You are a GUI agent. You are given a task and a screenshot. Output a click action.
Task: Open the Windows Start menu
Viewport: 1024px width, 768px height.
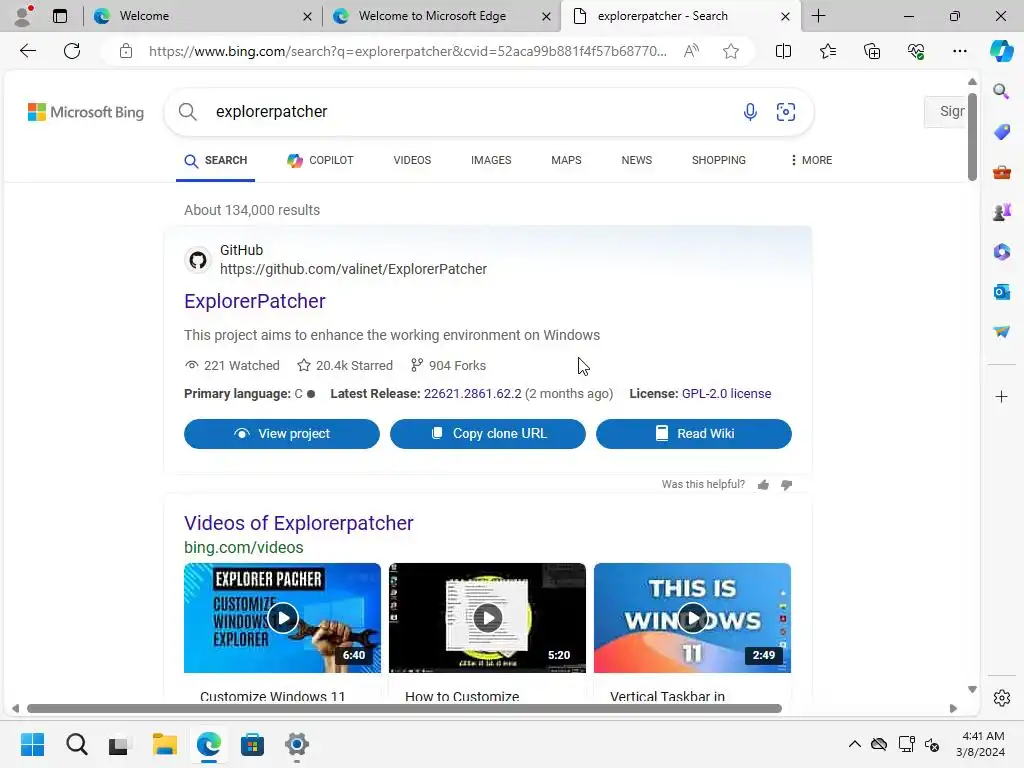coord(32,744)
